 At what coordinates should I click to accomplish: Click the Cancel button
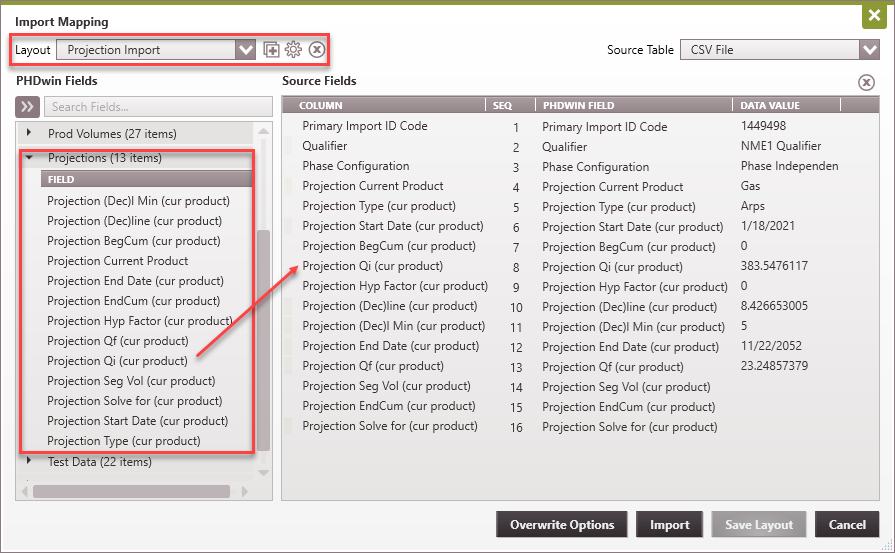click(847, 524)
